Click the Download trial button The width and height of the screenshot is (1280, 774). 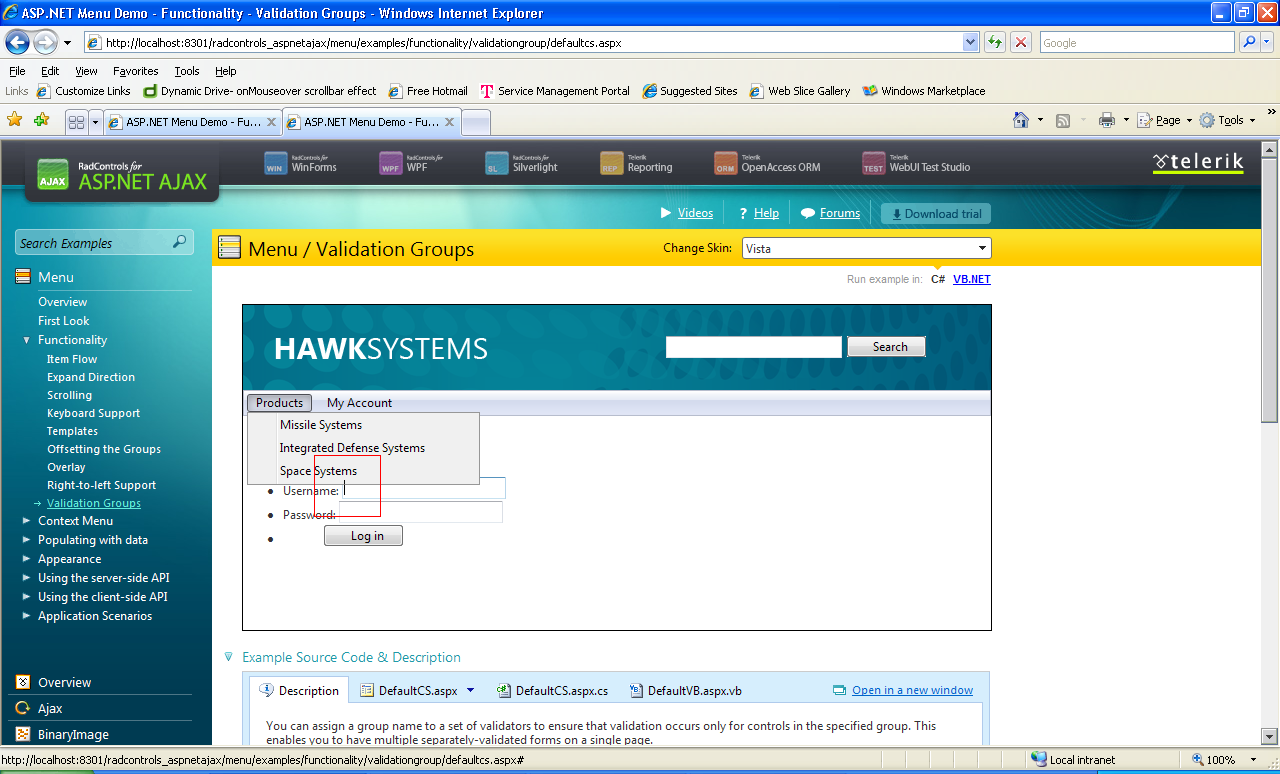[936, 214]
